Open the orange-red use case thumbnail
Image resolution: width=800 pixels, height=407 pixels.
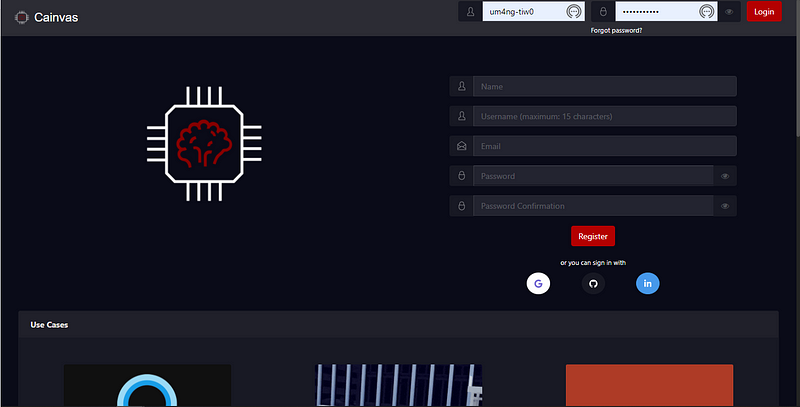coord(649,386)
